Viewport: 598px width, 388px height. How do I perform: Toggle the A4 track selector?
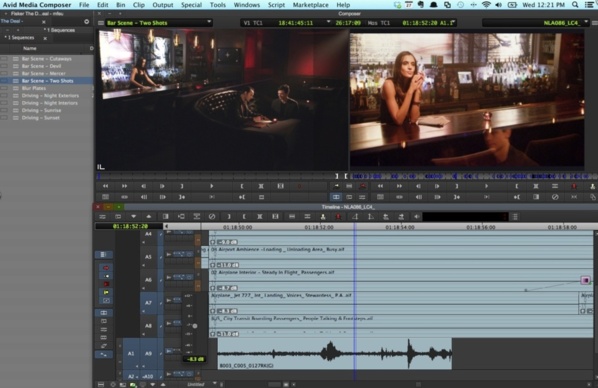click(x=148, y=234)
